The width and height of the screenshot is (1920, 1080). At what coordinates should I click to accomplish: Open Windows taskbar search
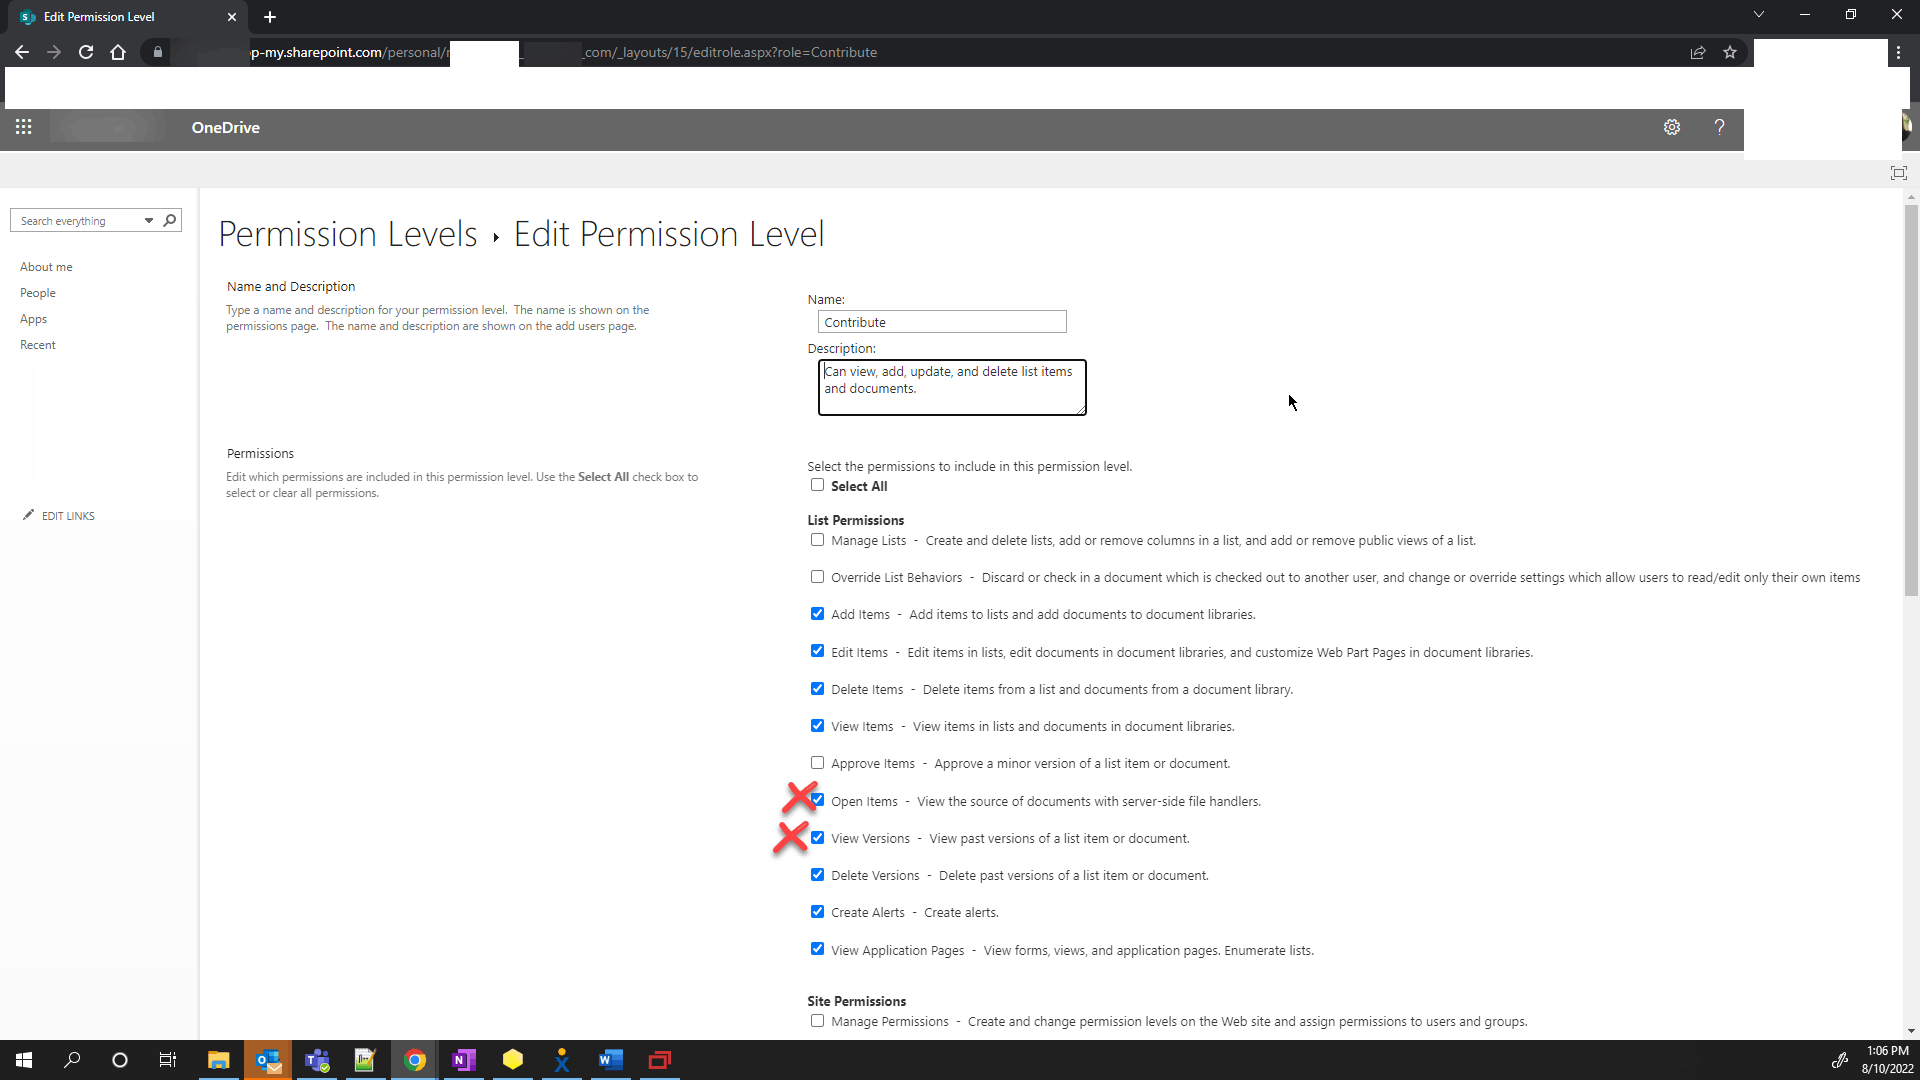pyautogui.click(x=72, y=1060)
